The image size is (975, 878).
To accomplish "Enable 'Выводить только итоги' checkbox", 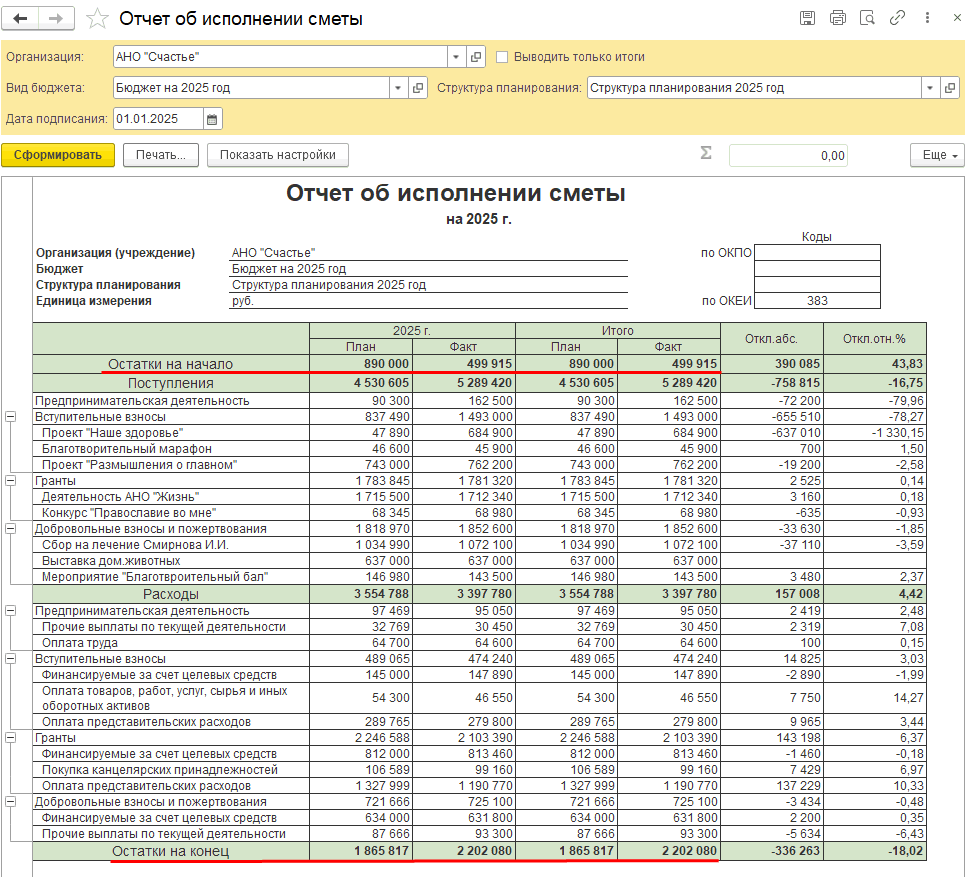I will 503,57.
